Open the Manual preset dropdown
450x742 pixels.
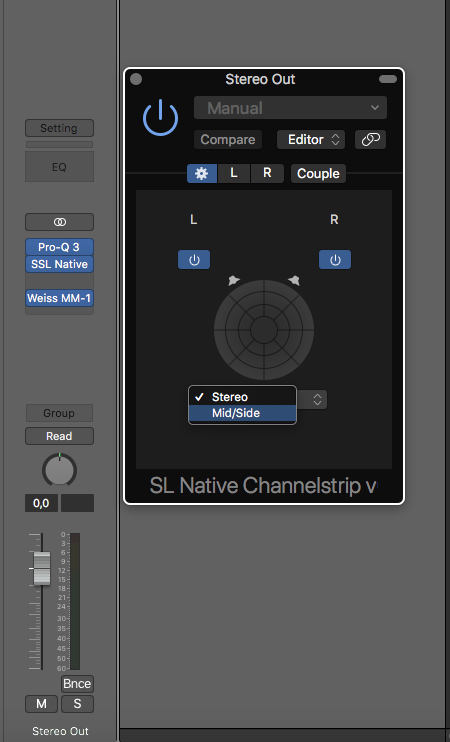click(290, 108)
